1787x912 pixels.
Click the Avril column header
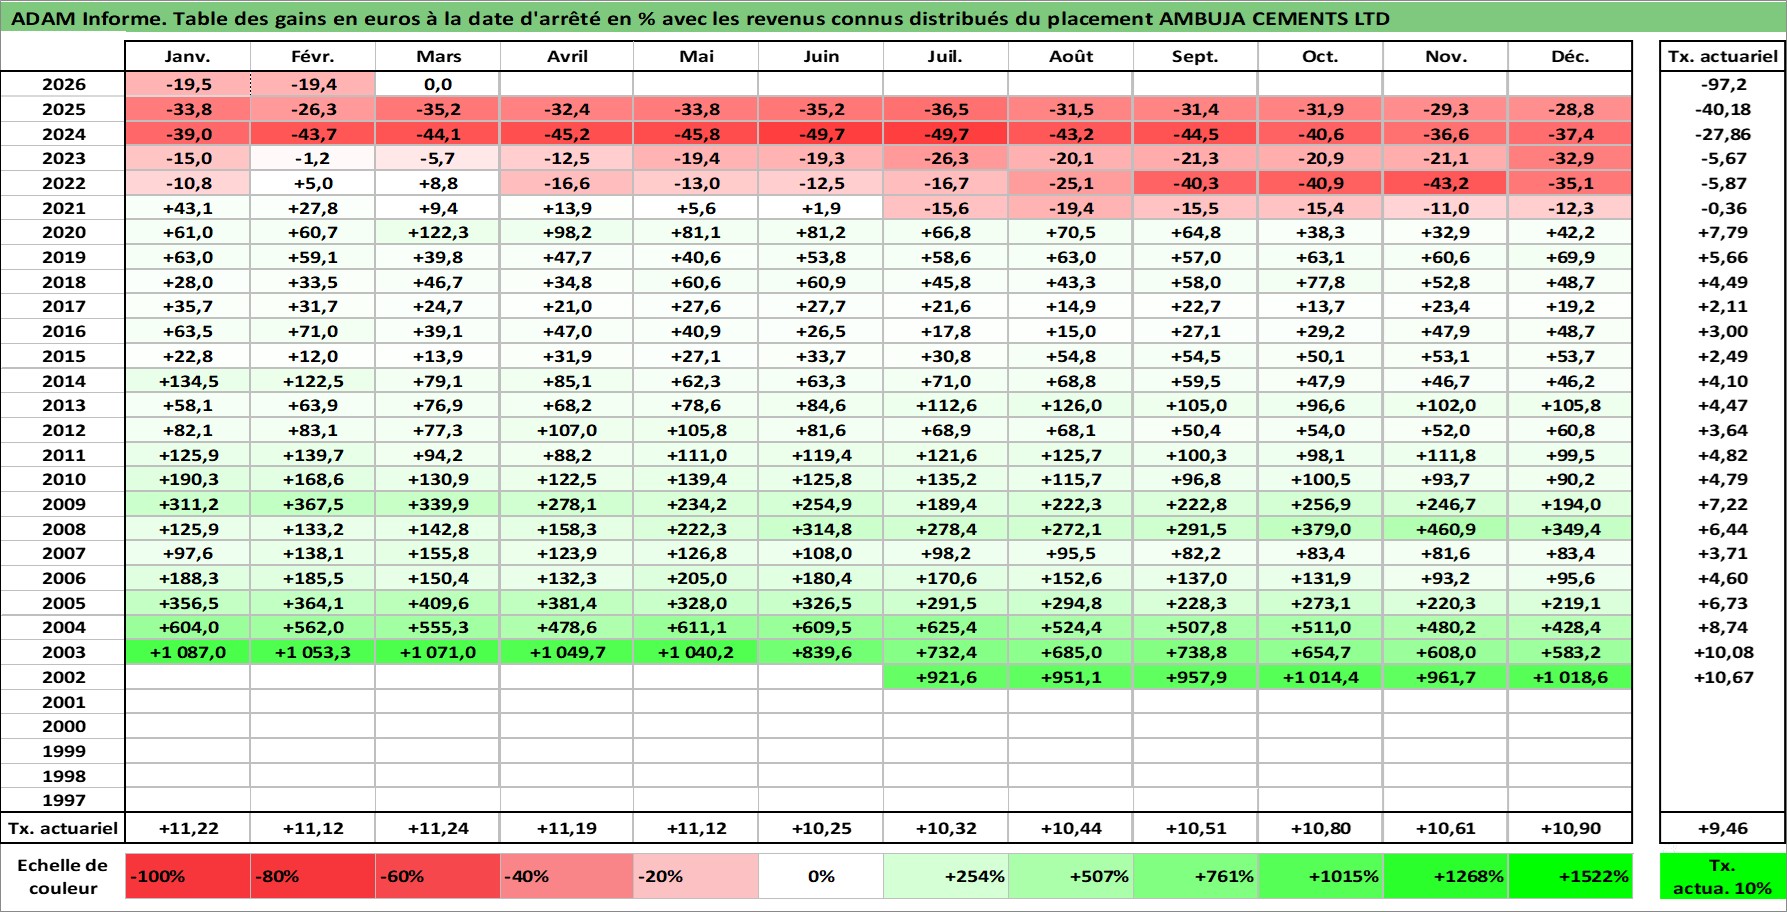567,56
